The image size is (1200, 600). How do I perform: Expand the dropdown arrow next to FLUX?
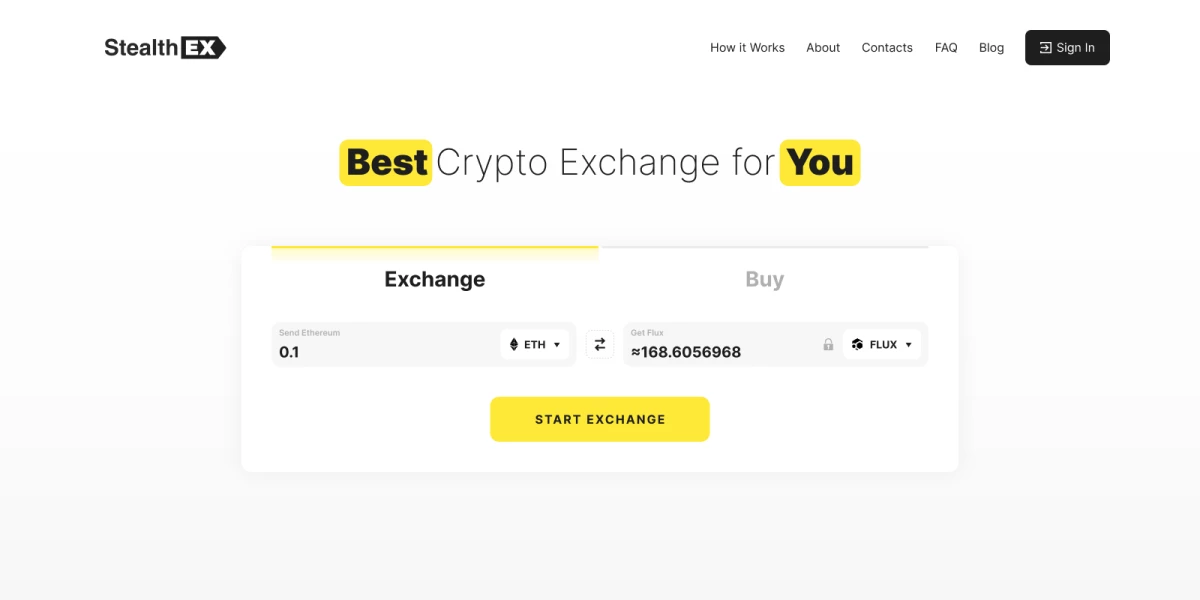908,345
